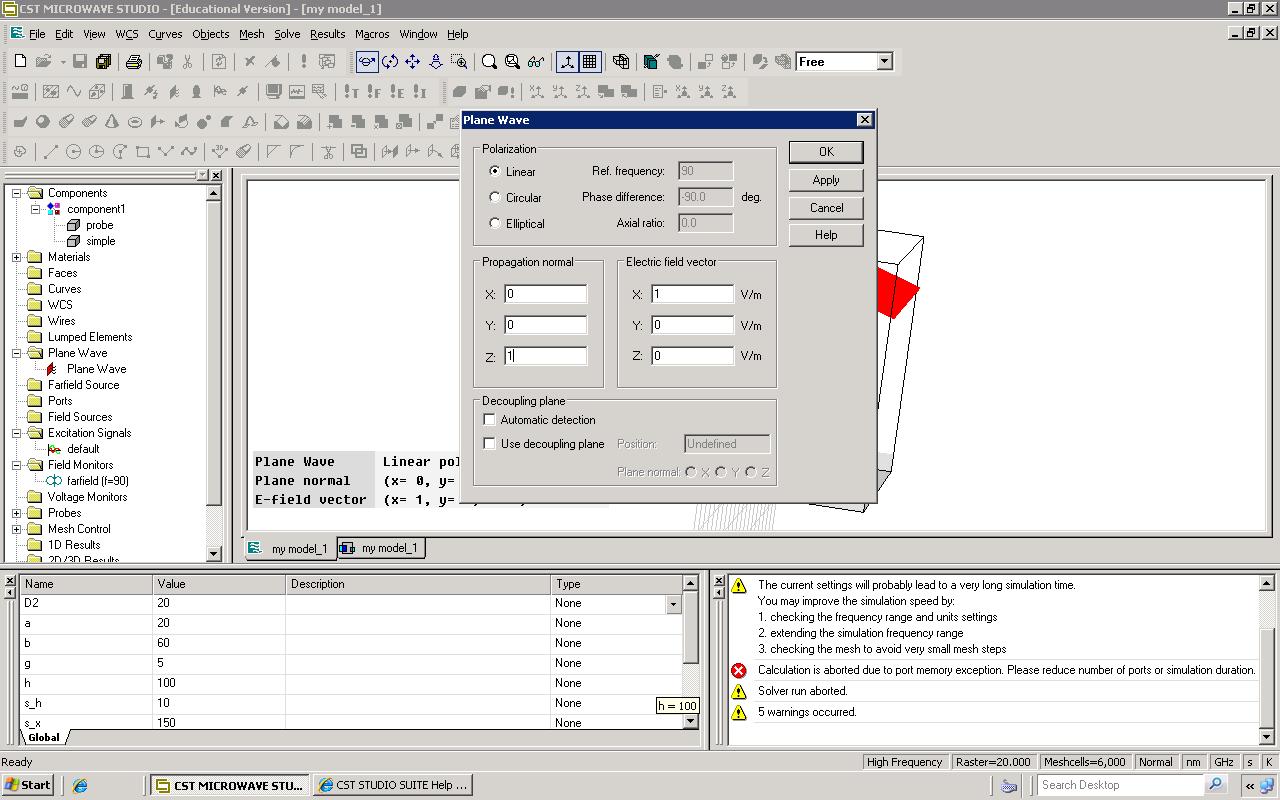Click the circle curve tool icon

coord(73,152)
